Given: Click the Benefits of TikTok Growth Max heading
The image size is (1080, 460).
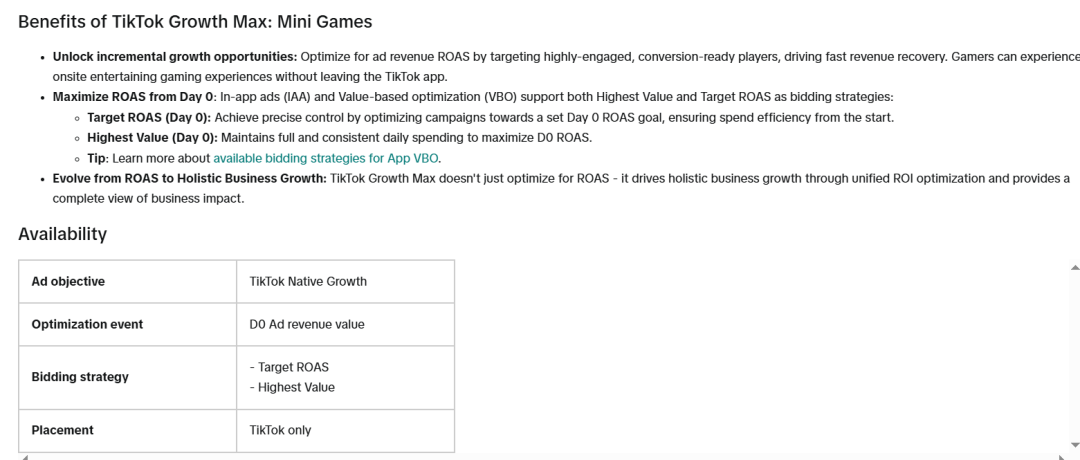Looking at the screenshot, I should (195, 22).
